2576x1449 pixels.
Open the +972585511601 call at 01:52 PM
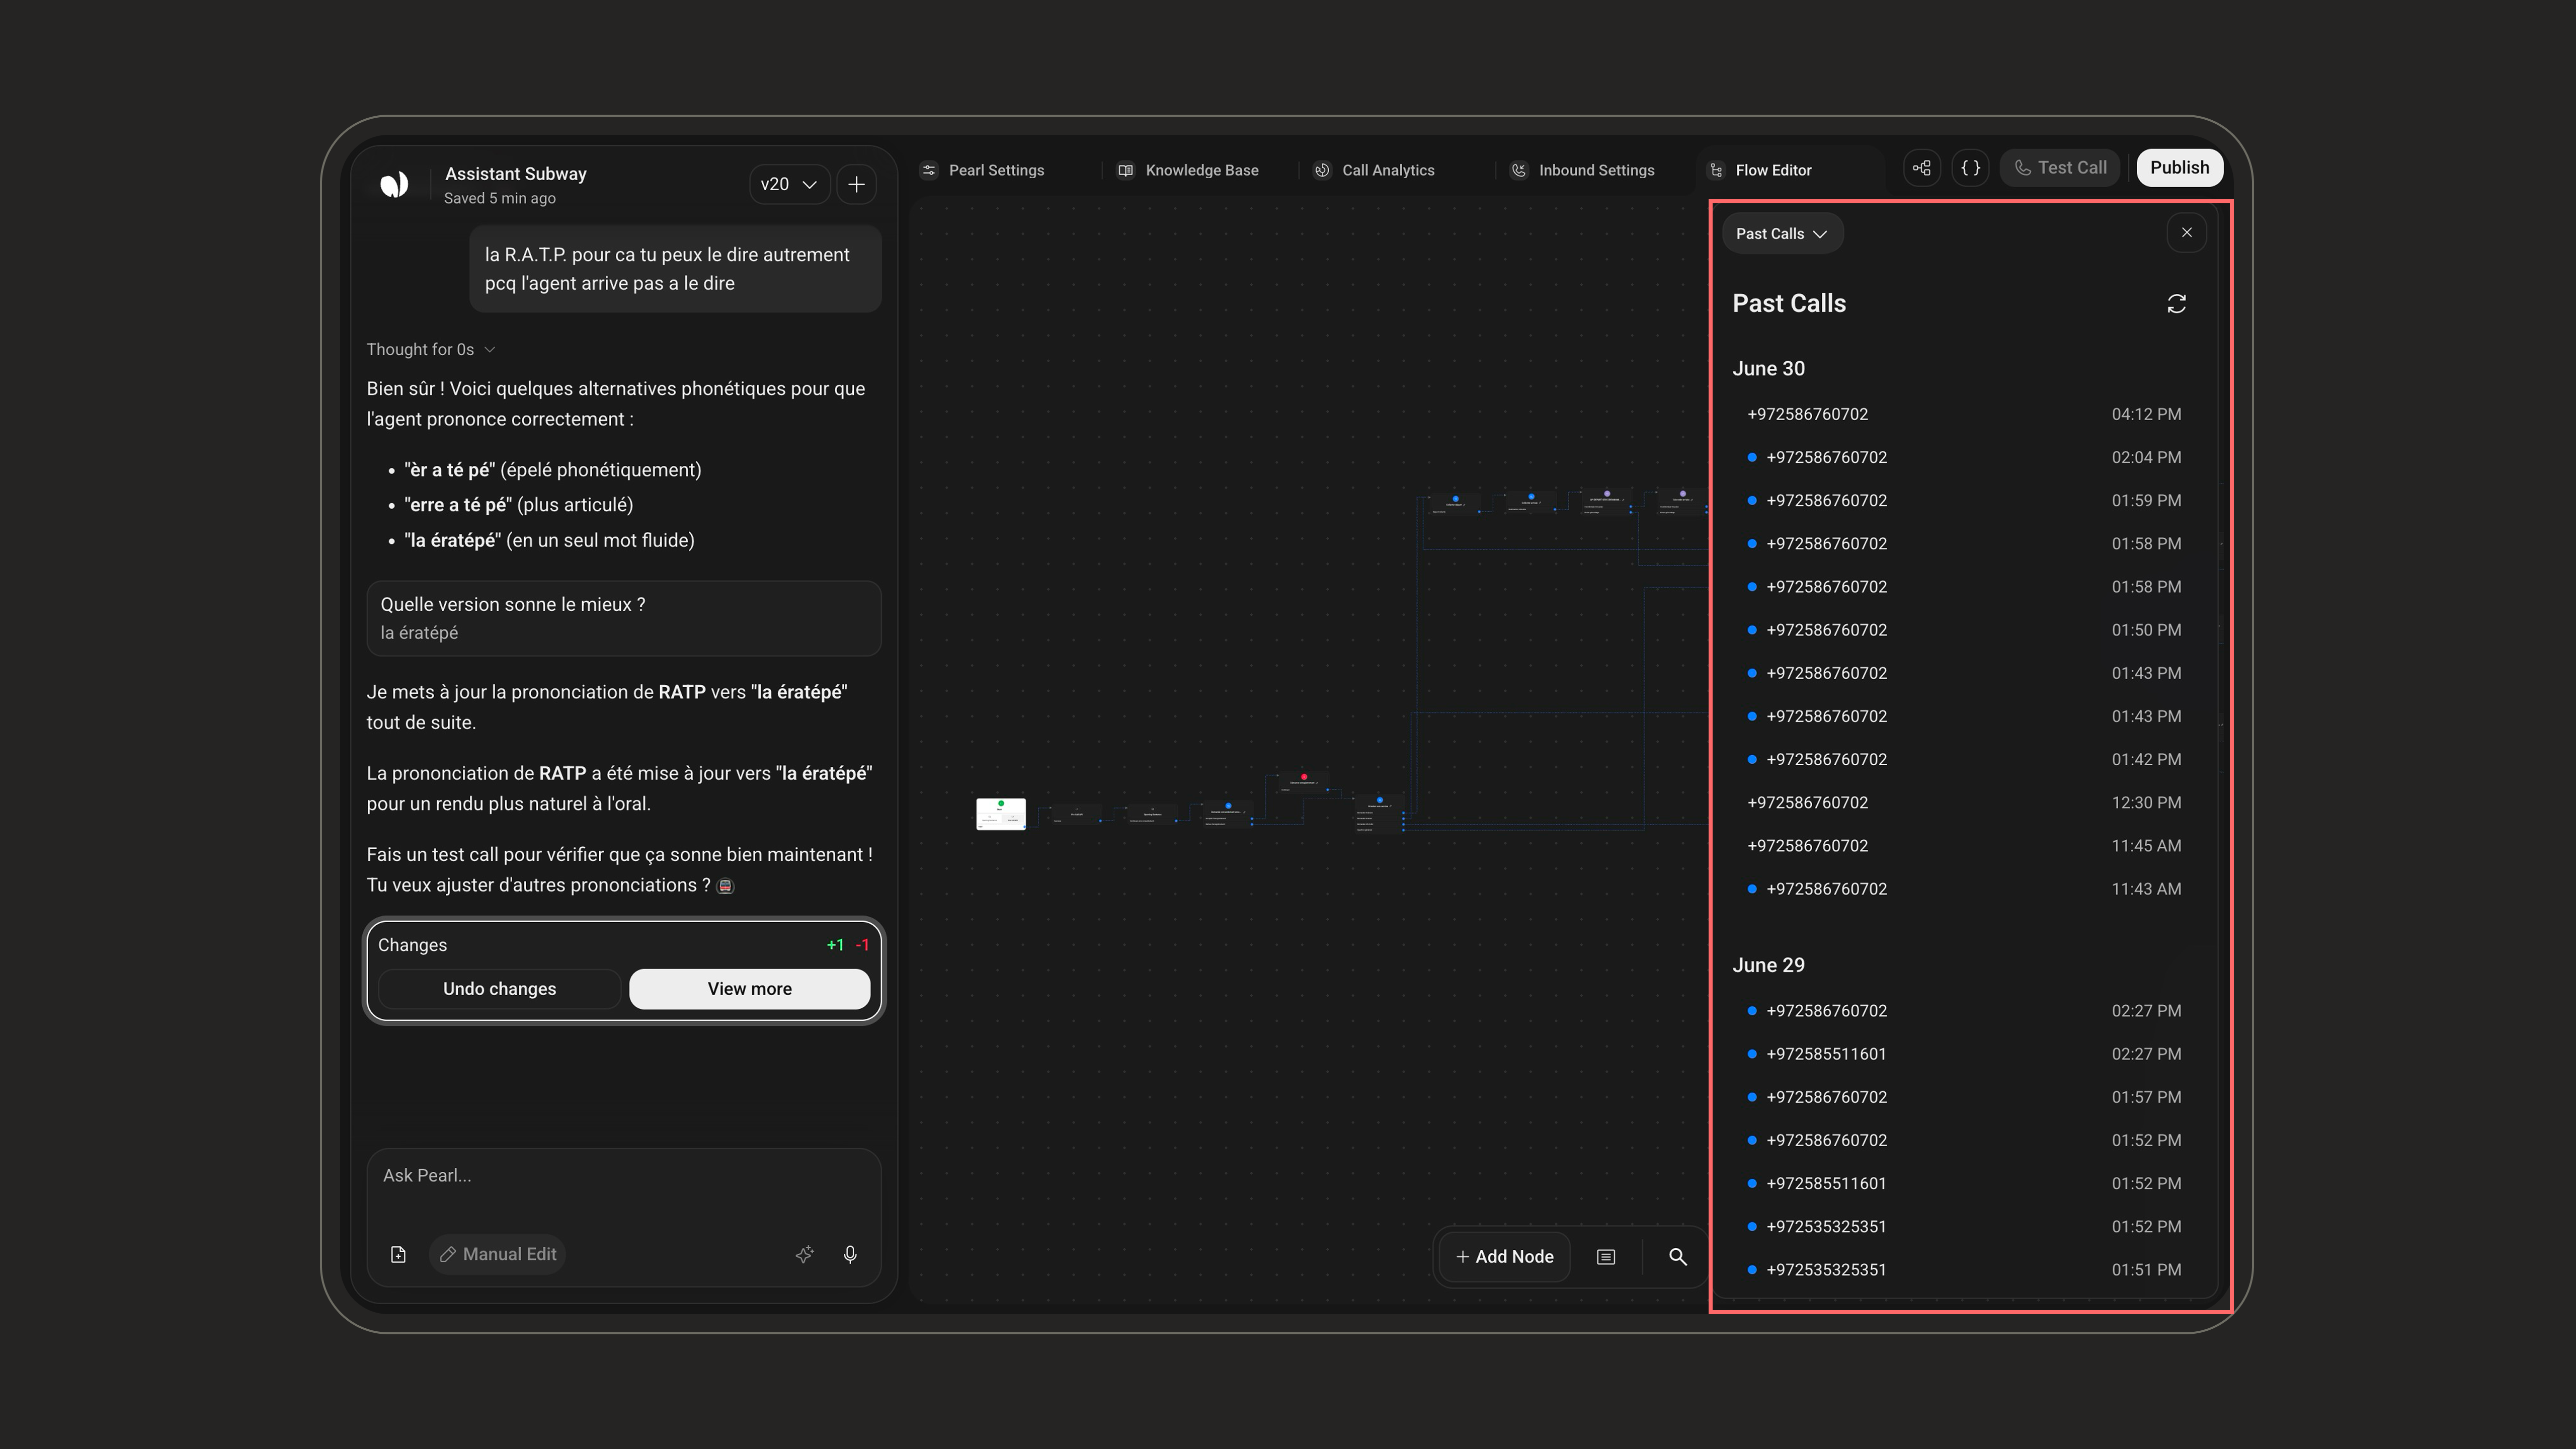tap(1964, 1183)
